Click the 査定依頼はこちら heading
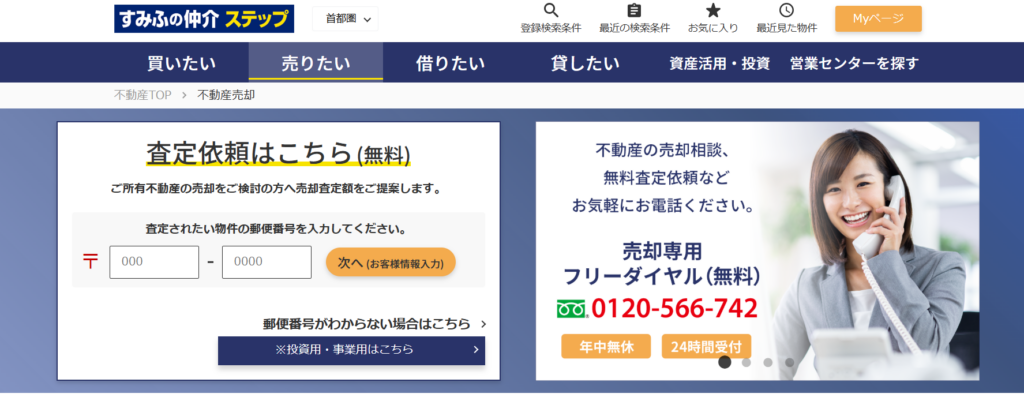This screenshot has height=401, width=1024. (278, 153)
